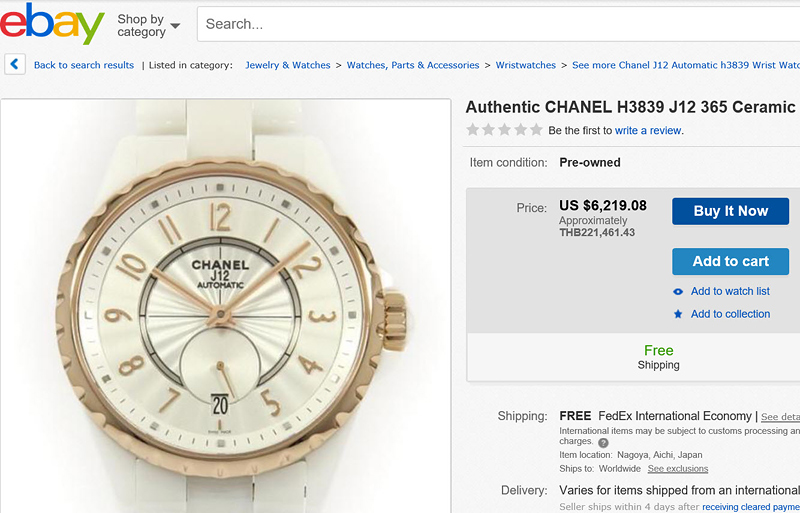Go back to search results
The image size is (800, 513).
[x=84, y=65]
